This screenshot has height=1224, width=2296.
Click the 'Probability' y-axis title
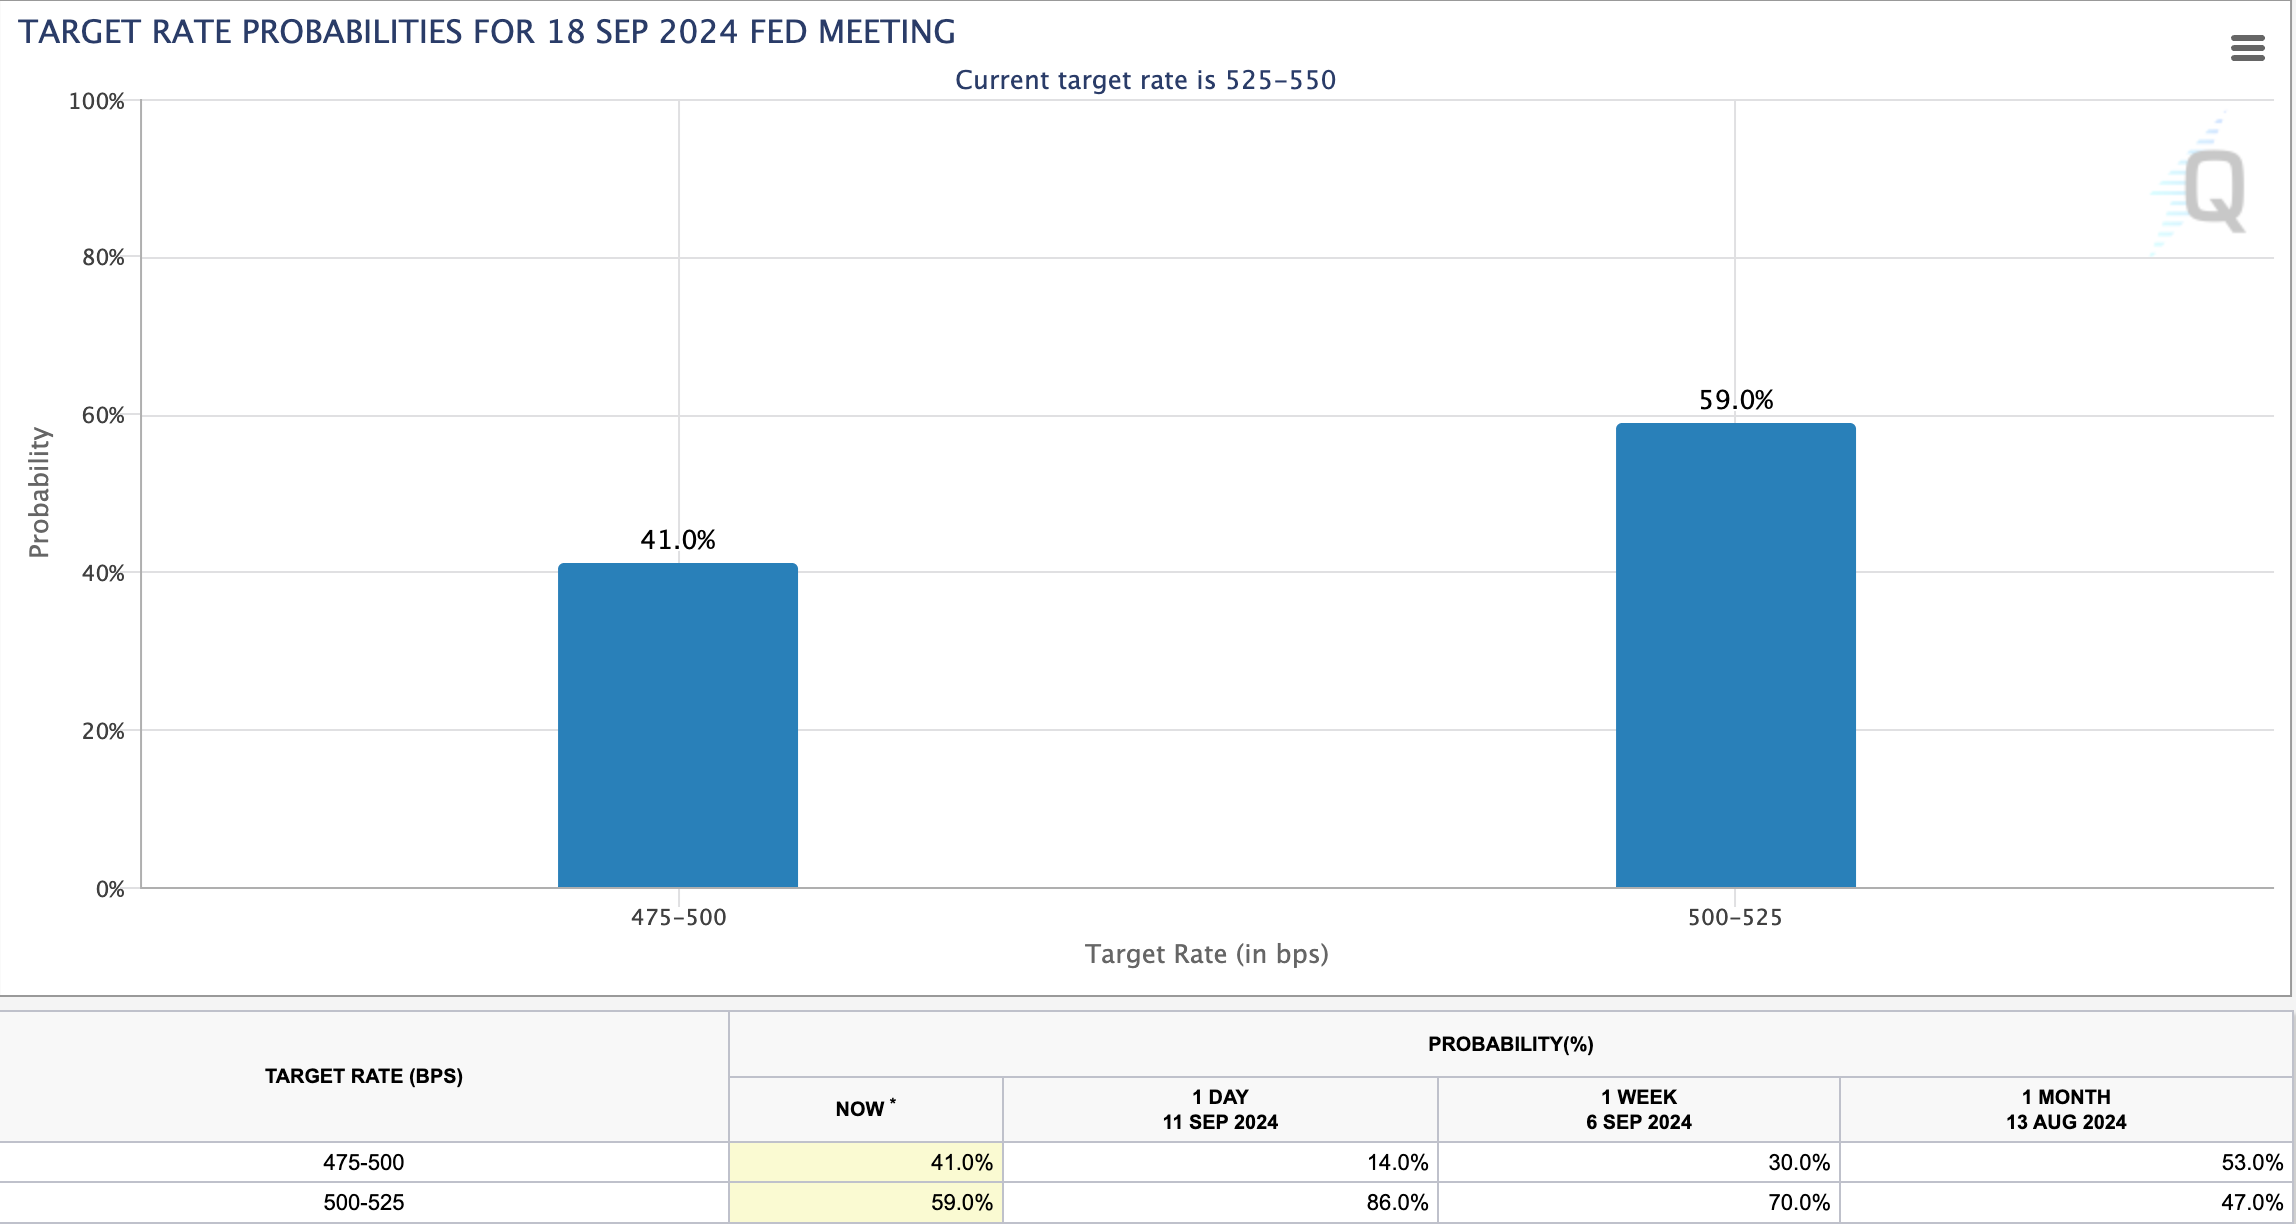point(39,492)
